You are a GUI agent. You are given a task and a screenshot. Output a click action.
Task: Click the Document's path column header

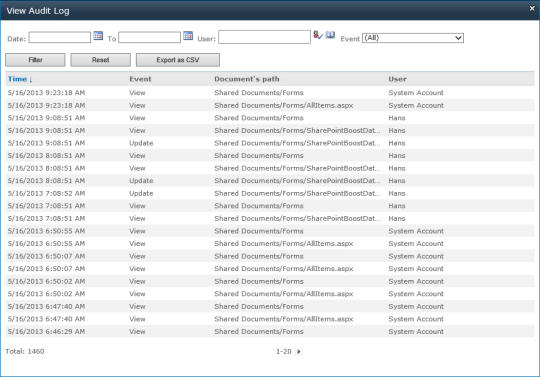[x=247, y=79]
